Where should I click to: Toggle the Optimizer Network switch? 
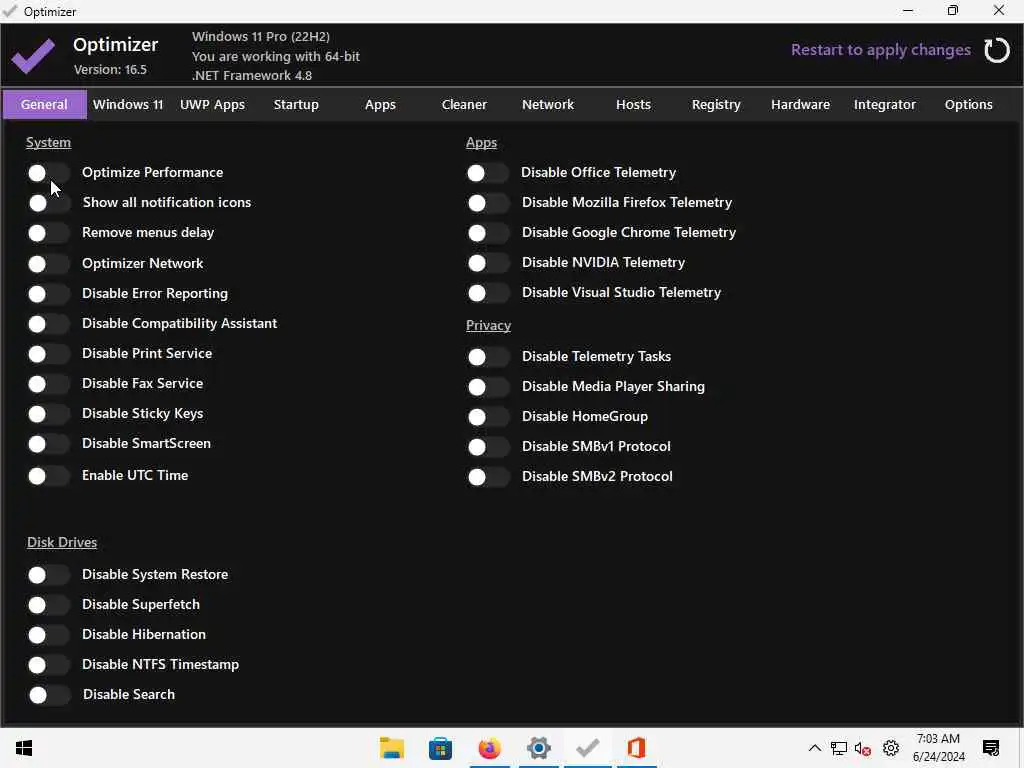point(48,264)
